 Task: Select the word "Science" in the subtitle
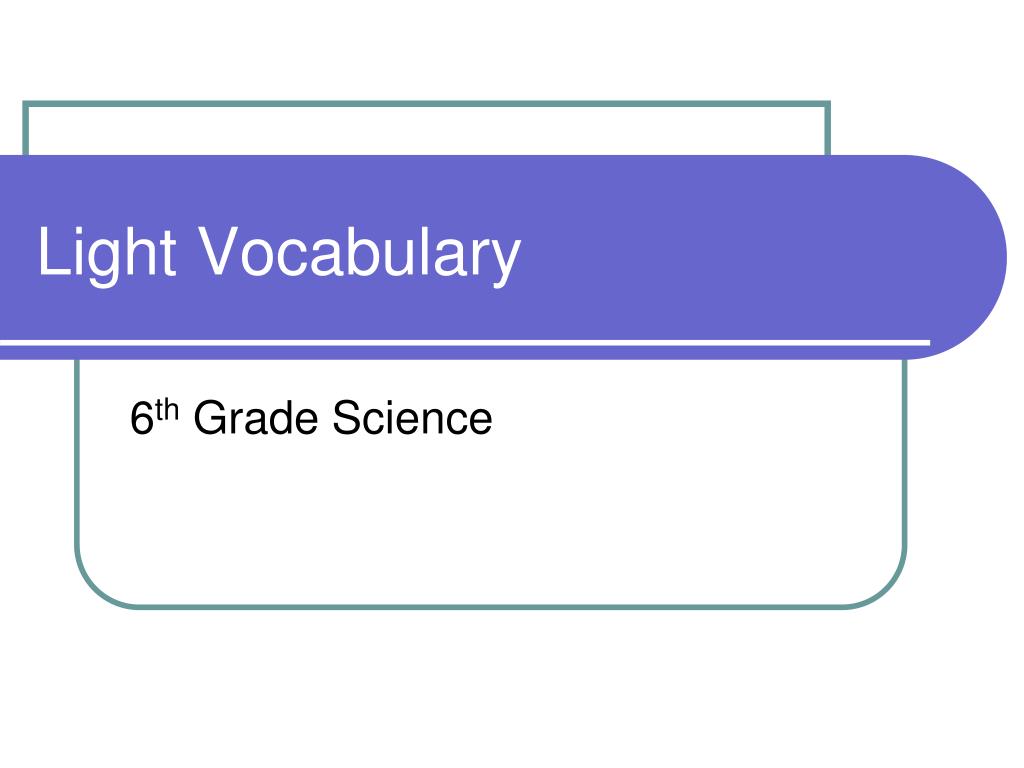(x=412, y=417)
